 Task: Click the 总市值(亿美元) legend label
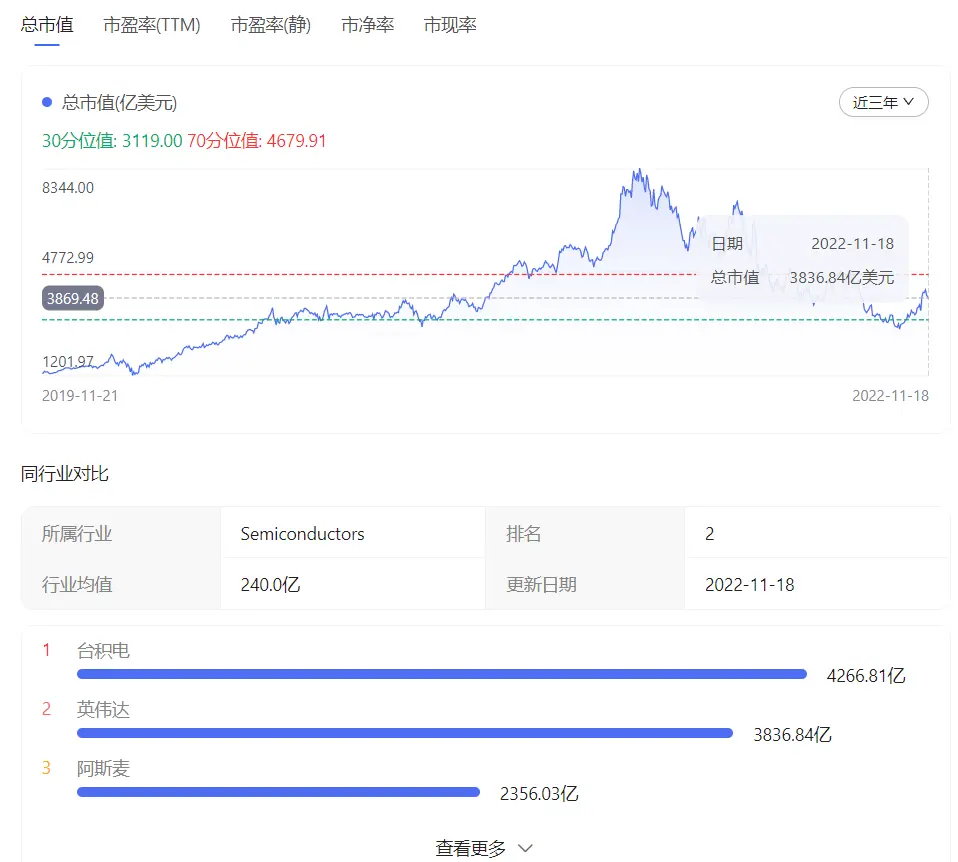[119, 102]
